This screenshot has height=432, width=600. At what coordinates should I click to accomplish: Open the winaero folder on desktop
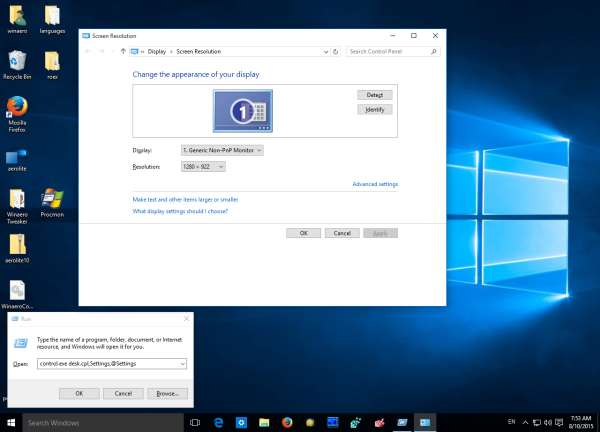[x=17, y=20]
